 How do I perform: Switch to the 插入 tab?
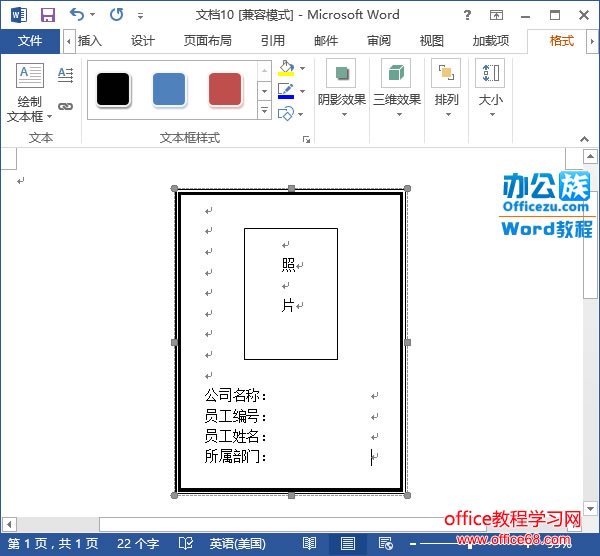click(90, 41)
